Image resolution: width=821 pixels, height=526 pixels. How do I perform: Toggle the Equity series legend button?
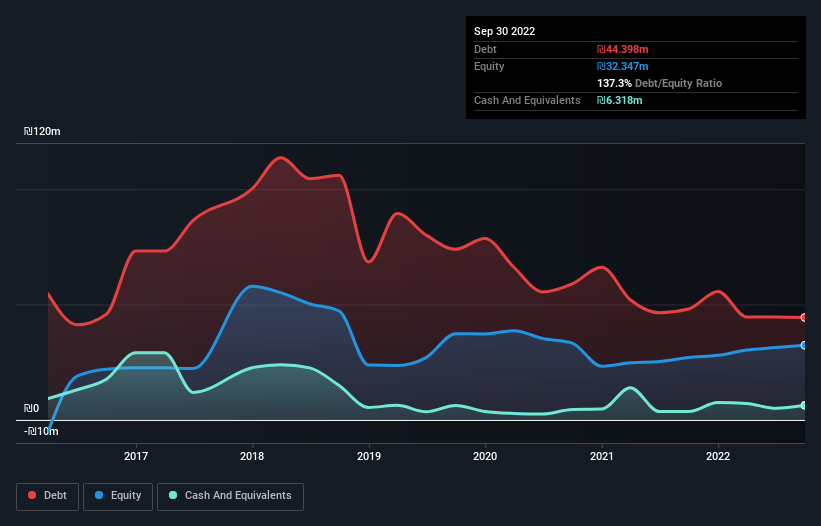pos(118,496)
